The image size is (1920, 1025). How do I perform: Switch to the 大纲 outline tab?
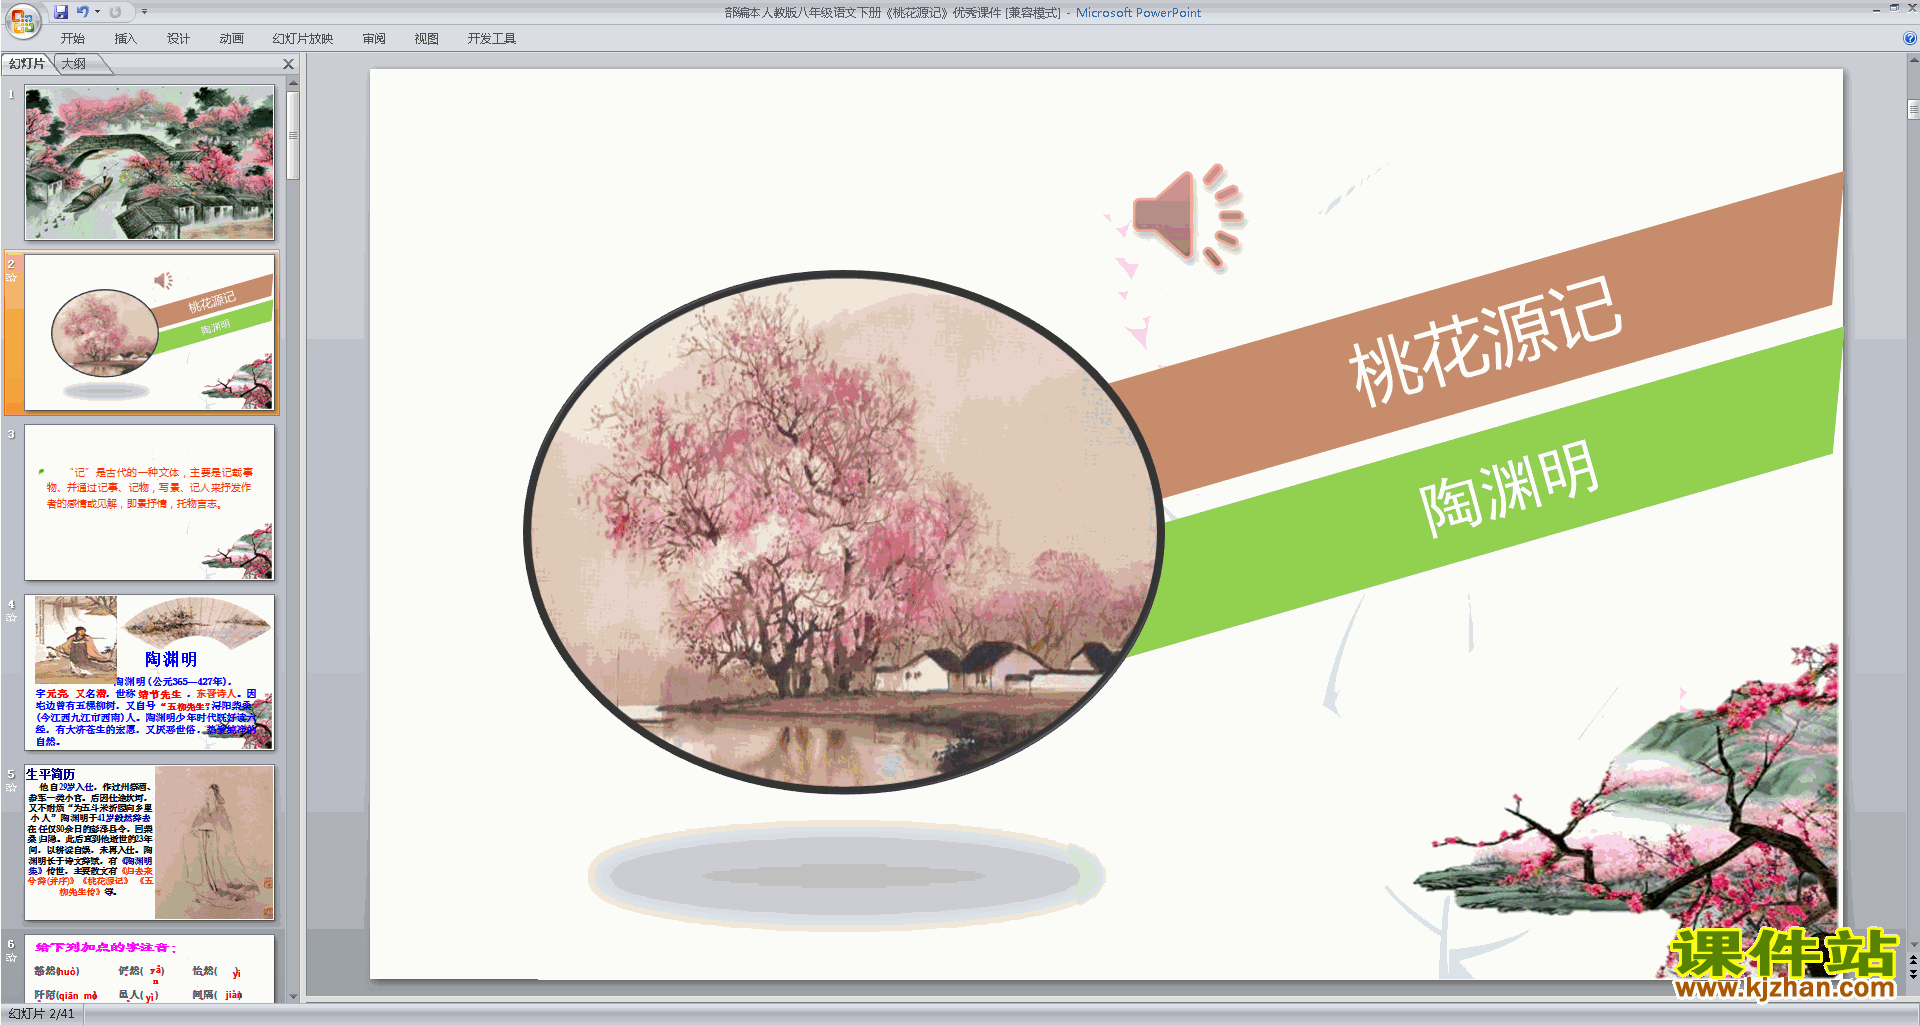point(74,64)
